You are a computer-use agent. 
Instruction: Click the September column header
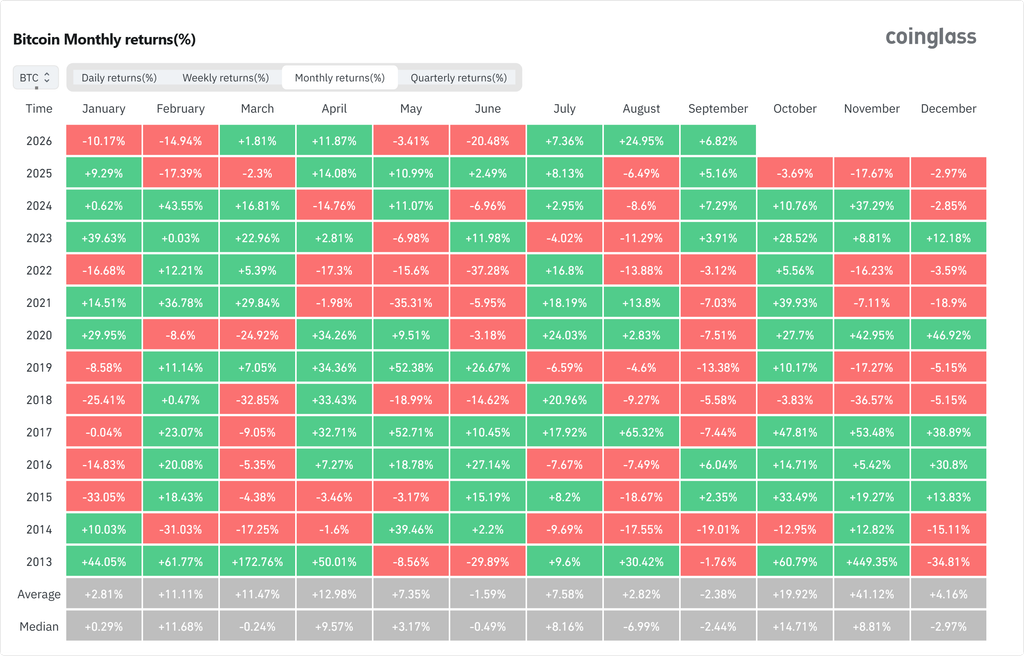pyautogui.click(x=718, y=108)
